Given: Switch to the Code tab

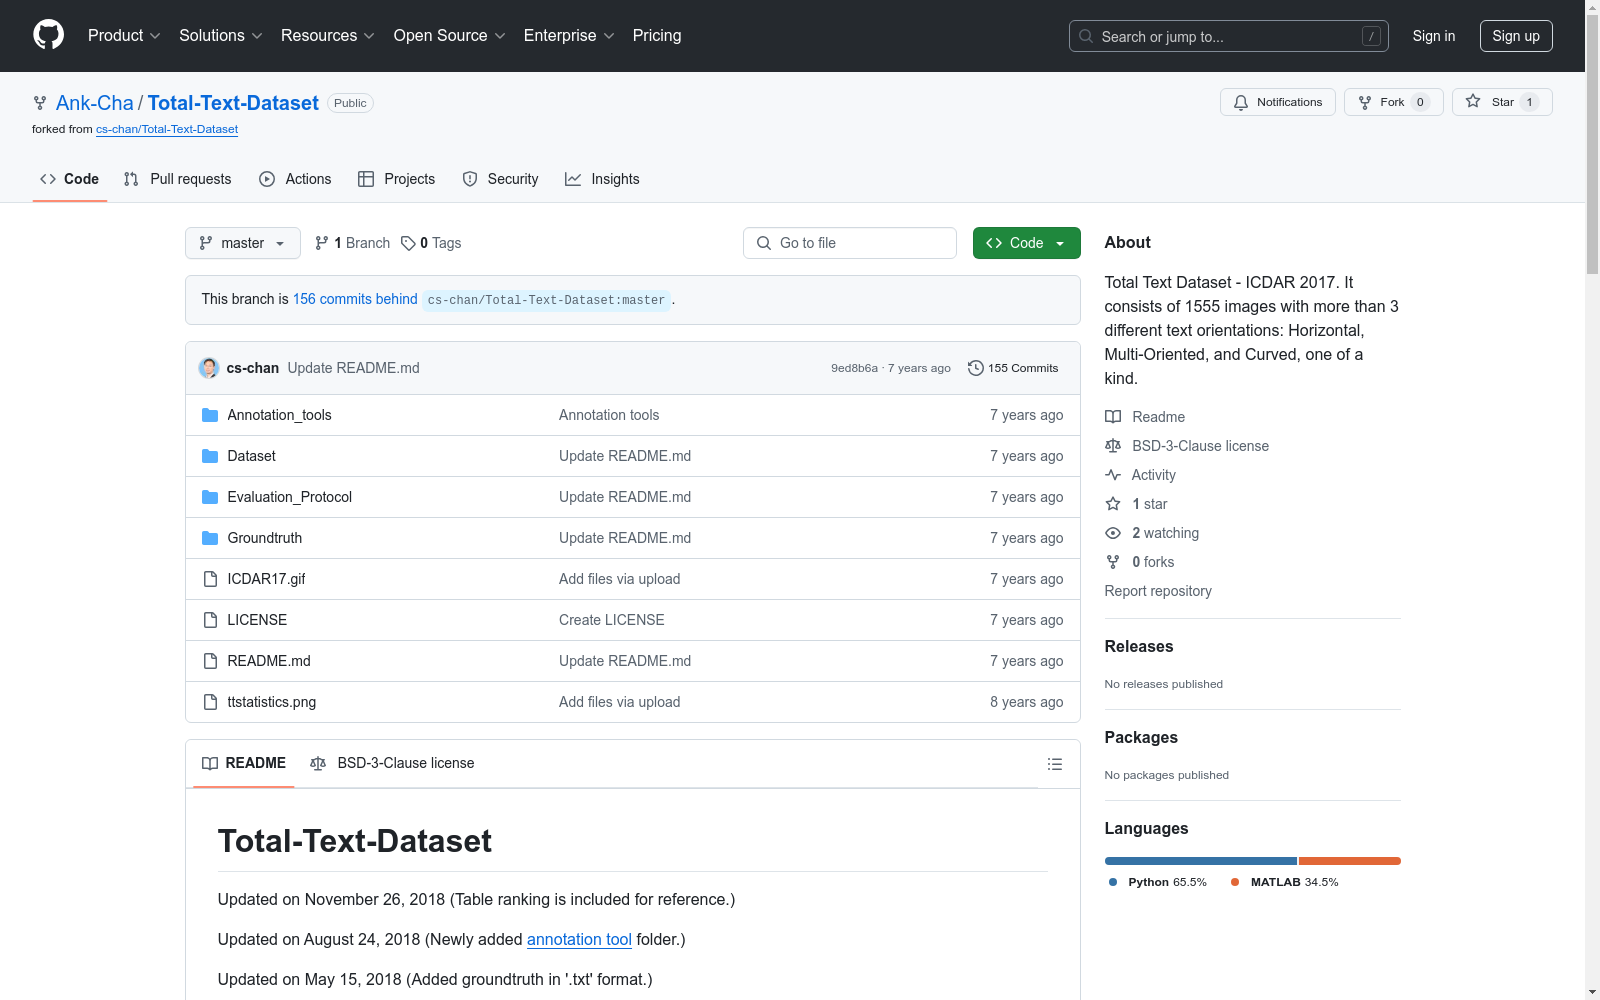Looking at the screenshot, I should point(70,179).
